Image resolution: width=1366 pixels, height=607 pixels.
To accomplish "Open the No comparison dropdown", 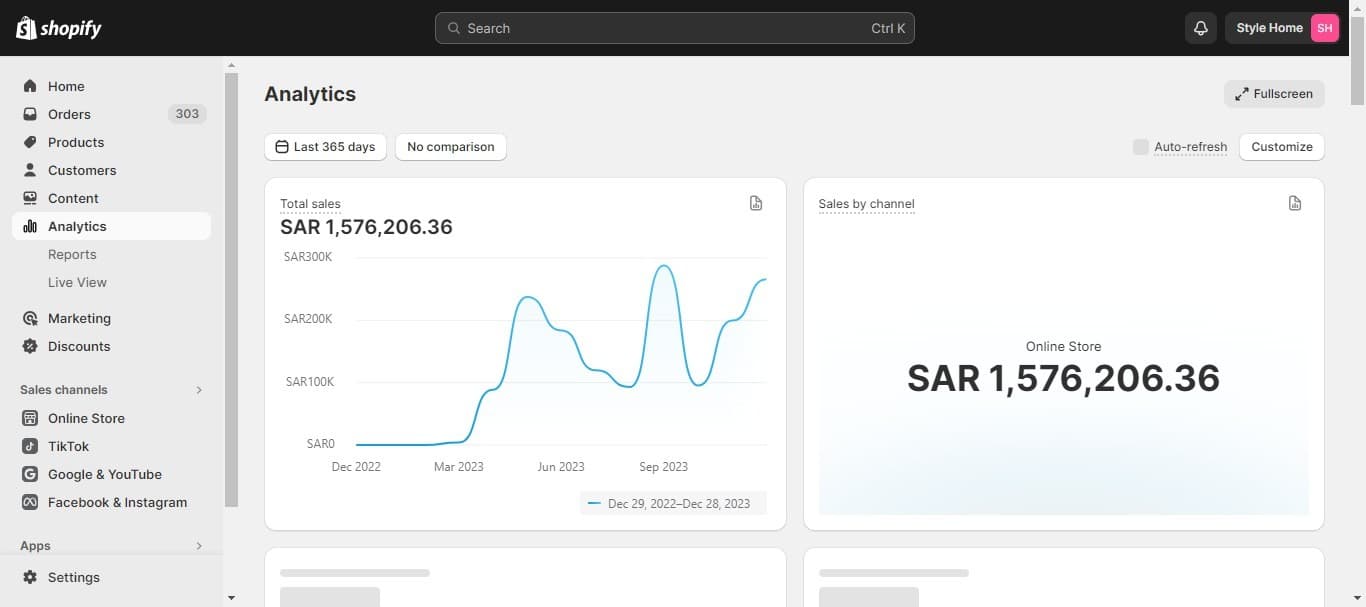I will click(450, 147).
